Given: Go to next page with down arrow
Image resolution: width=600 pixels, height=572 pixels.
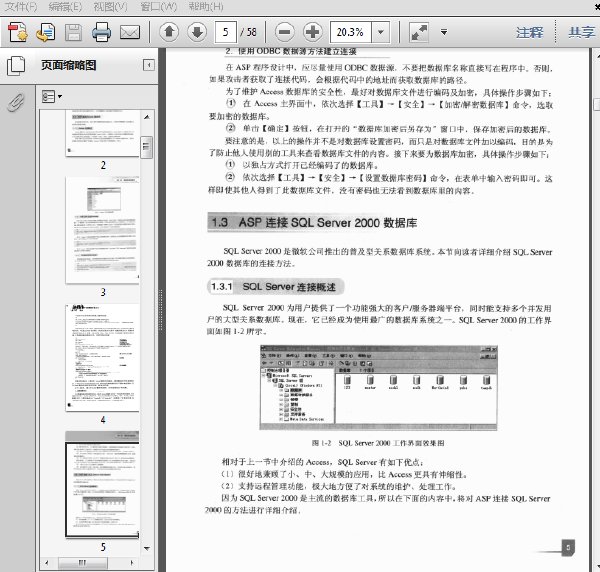Looking at the screenshot, I should pyautogui.click(x=197, y=32).
